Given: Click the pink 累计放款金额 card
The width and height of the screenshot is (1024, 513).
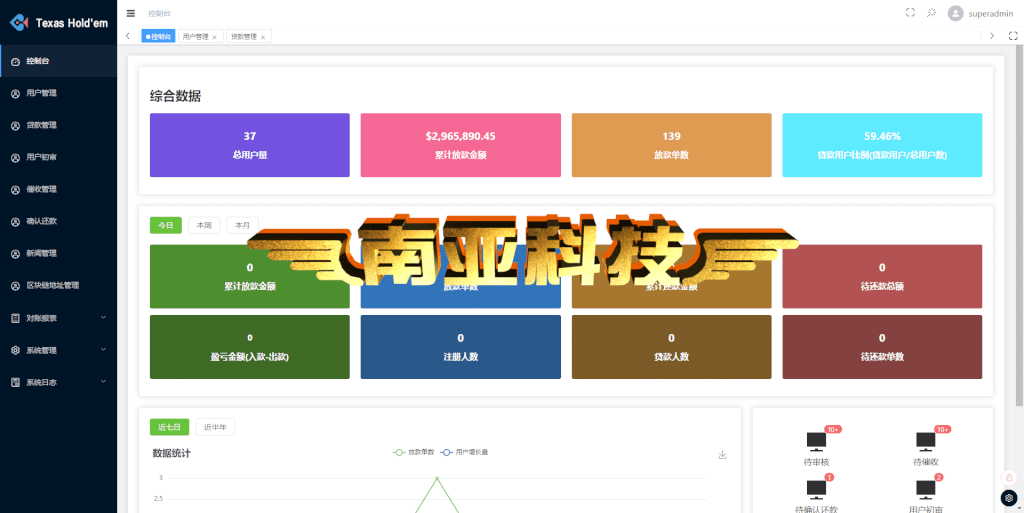Looking at the screenshot, I should click(460, 145).
